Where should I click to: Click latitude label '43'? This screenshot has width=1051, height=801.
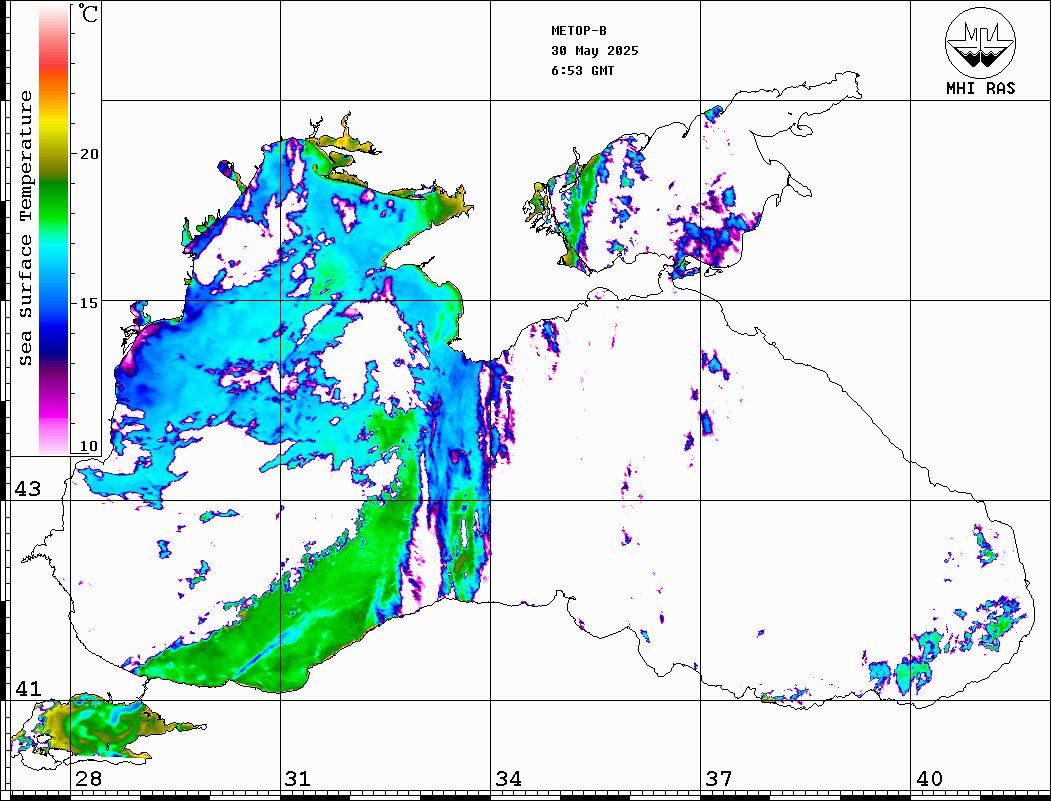[x=28, y=489]
